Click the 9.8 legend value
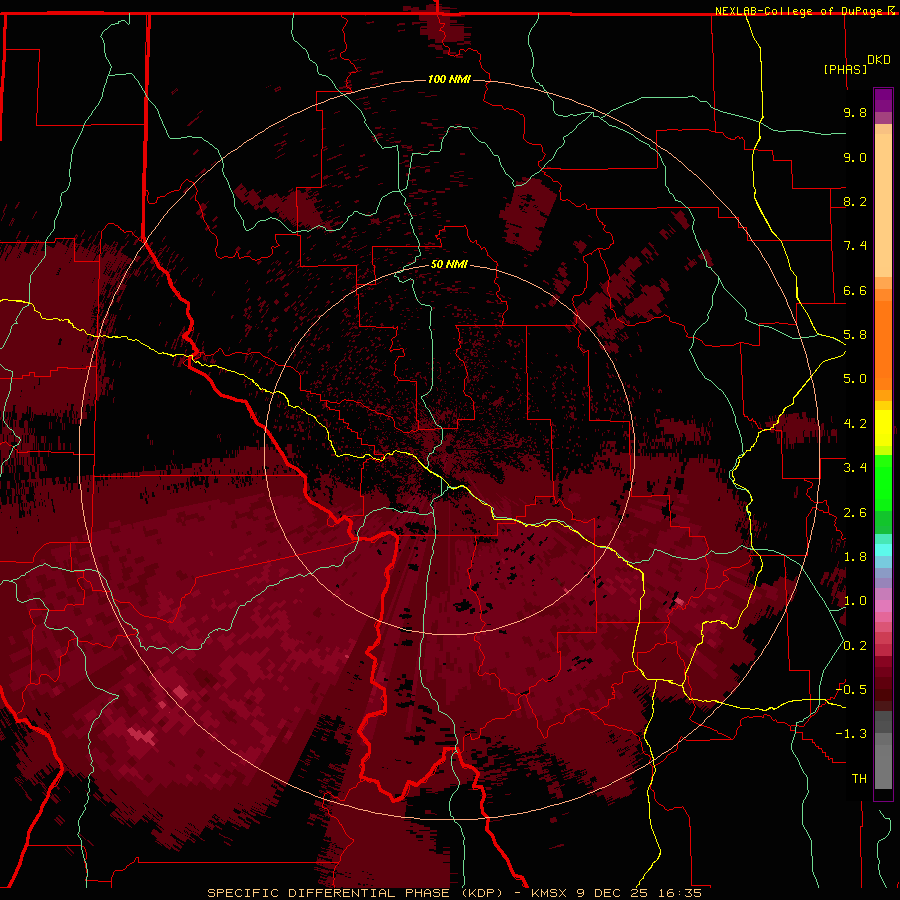The image size is (900, 900). pyautogui.click(x=855, y=112)
